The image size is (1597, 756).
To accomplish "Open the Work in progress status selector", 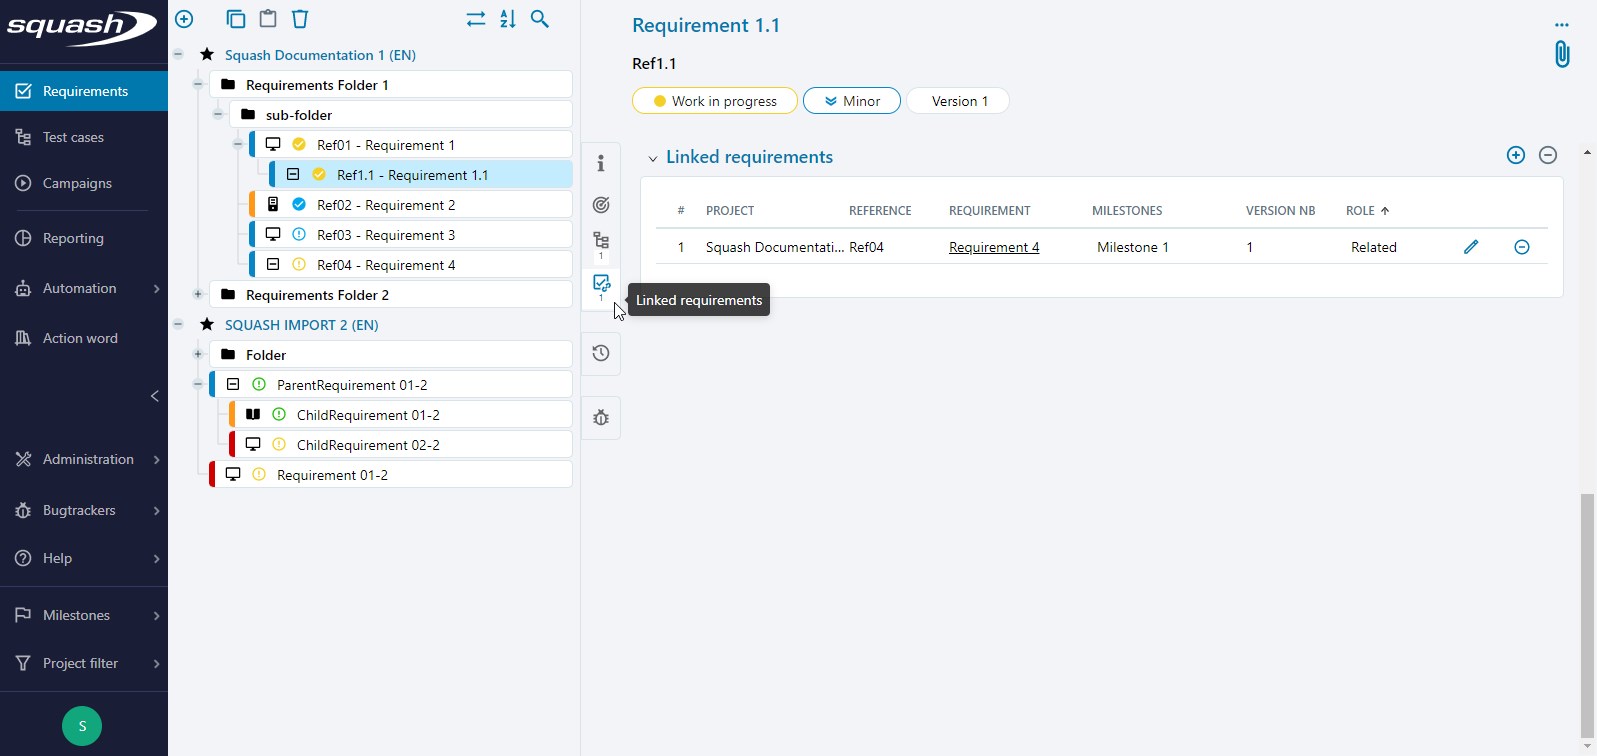I will click(x=714, y=101).
